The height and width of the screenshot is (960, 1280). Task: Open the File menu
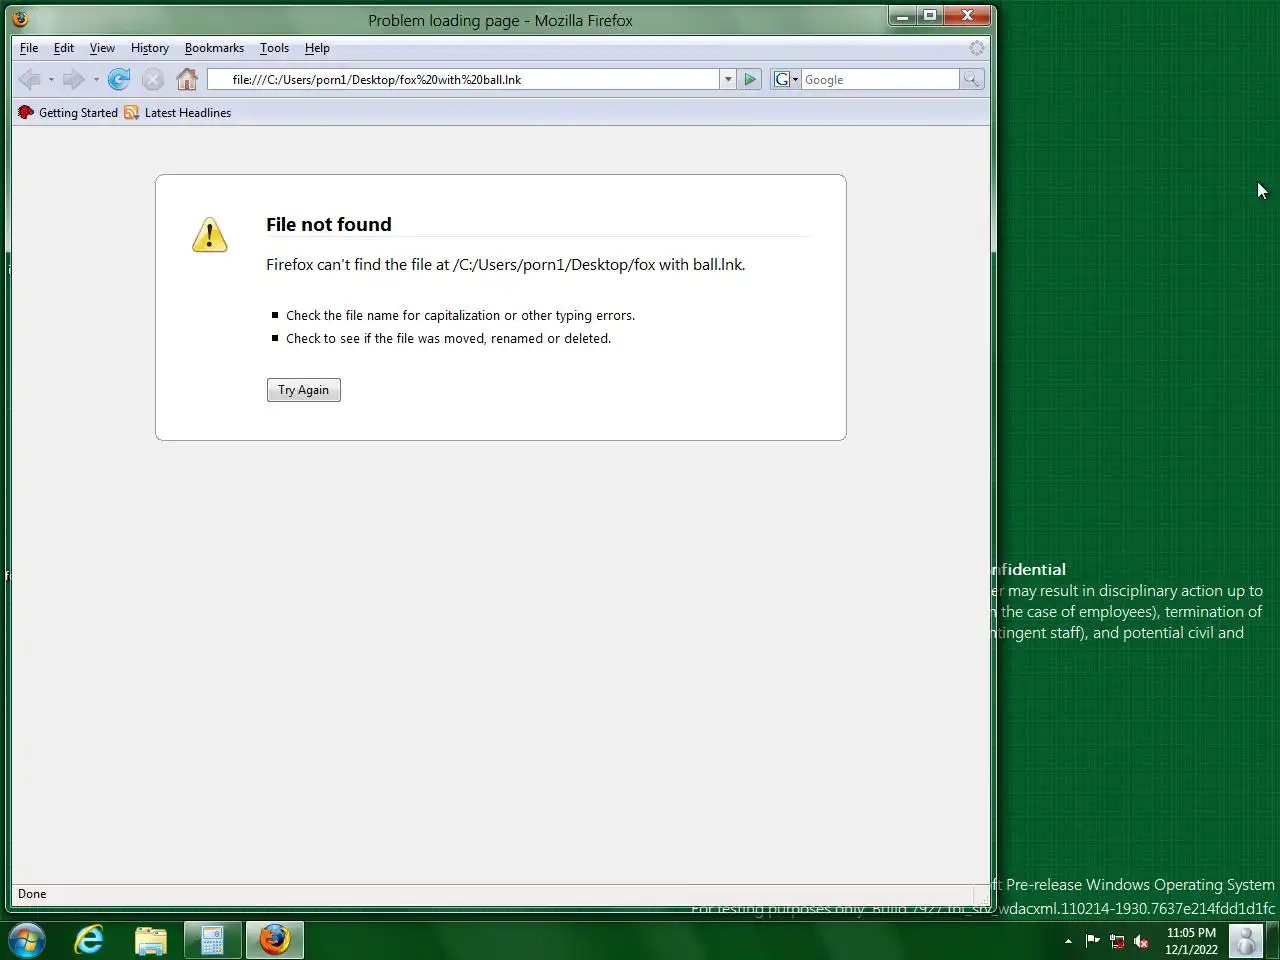pos(29,48)
